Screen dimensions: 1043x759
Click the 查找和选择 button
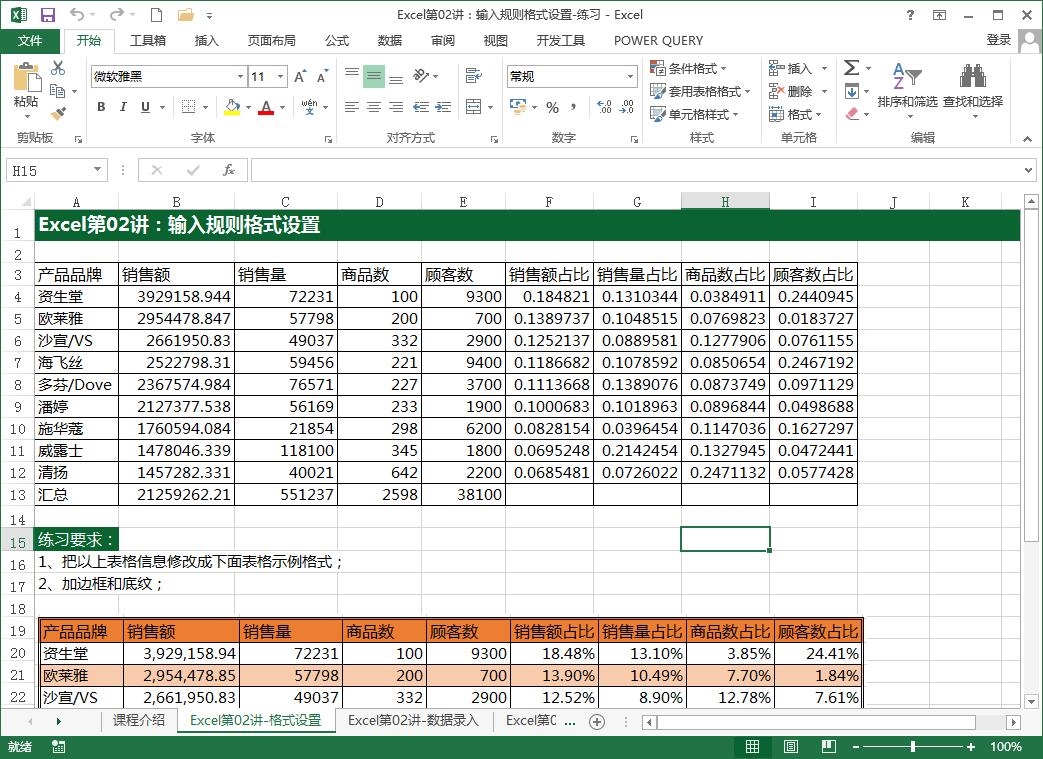(972, 91)
